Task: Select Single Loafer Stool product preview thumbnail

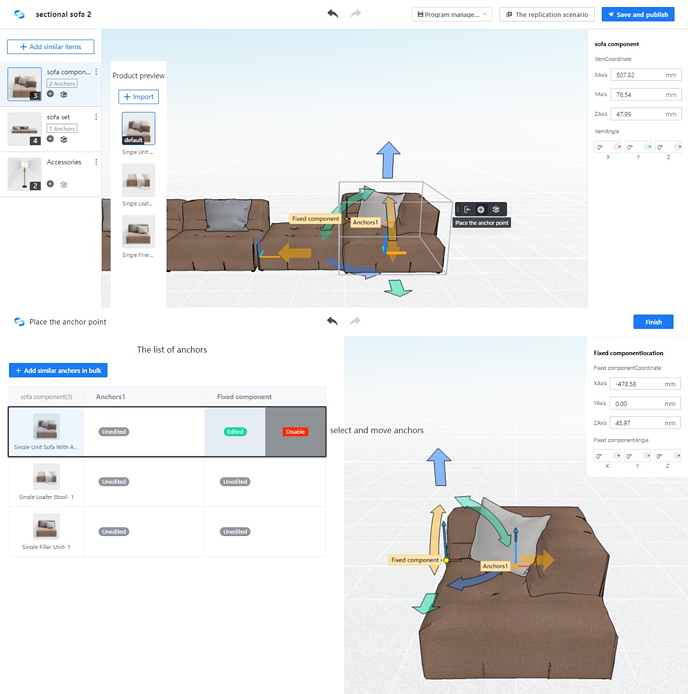Action: click(x=138, y=181)
